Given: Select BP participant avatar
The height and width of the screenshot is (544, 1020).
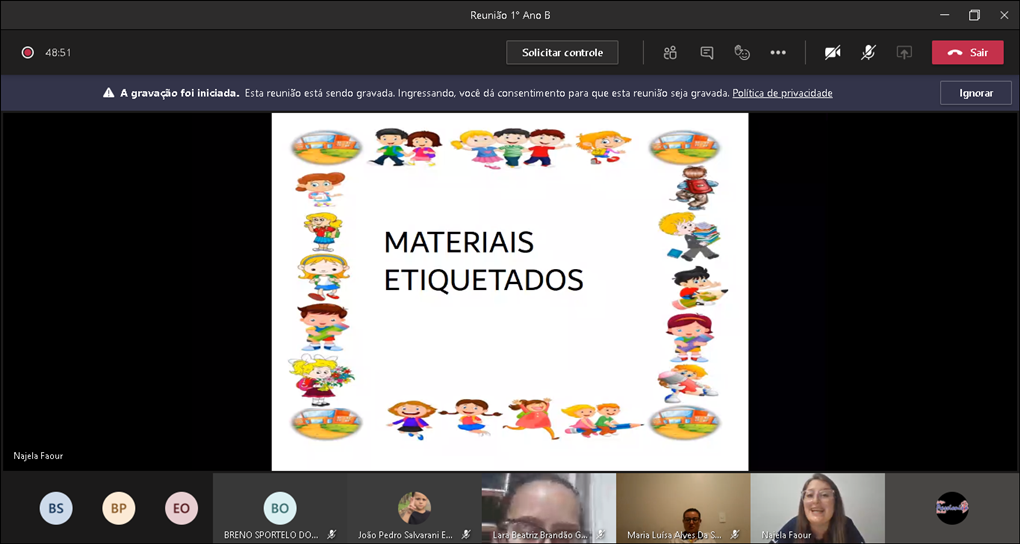Looking at the screenshot, I should coord(118,508).
